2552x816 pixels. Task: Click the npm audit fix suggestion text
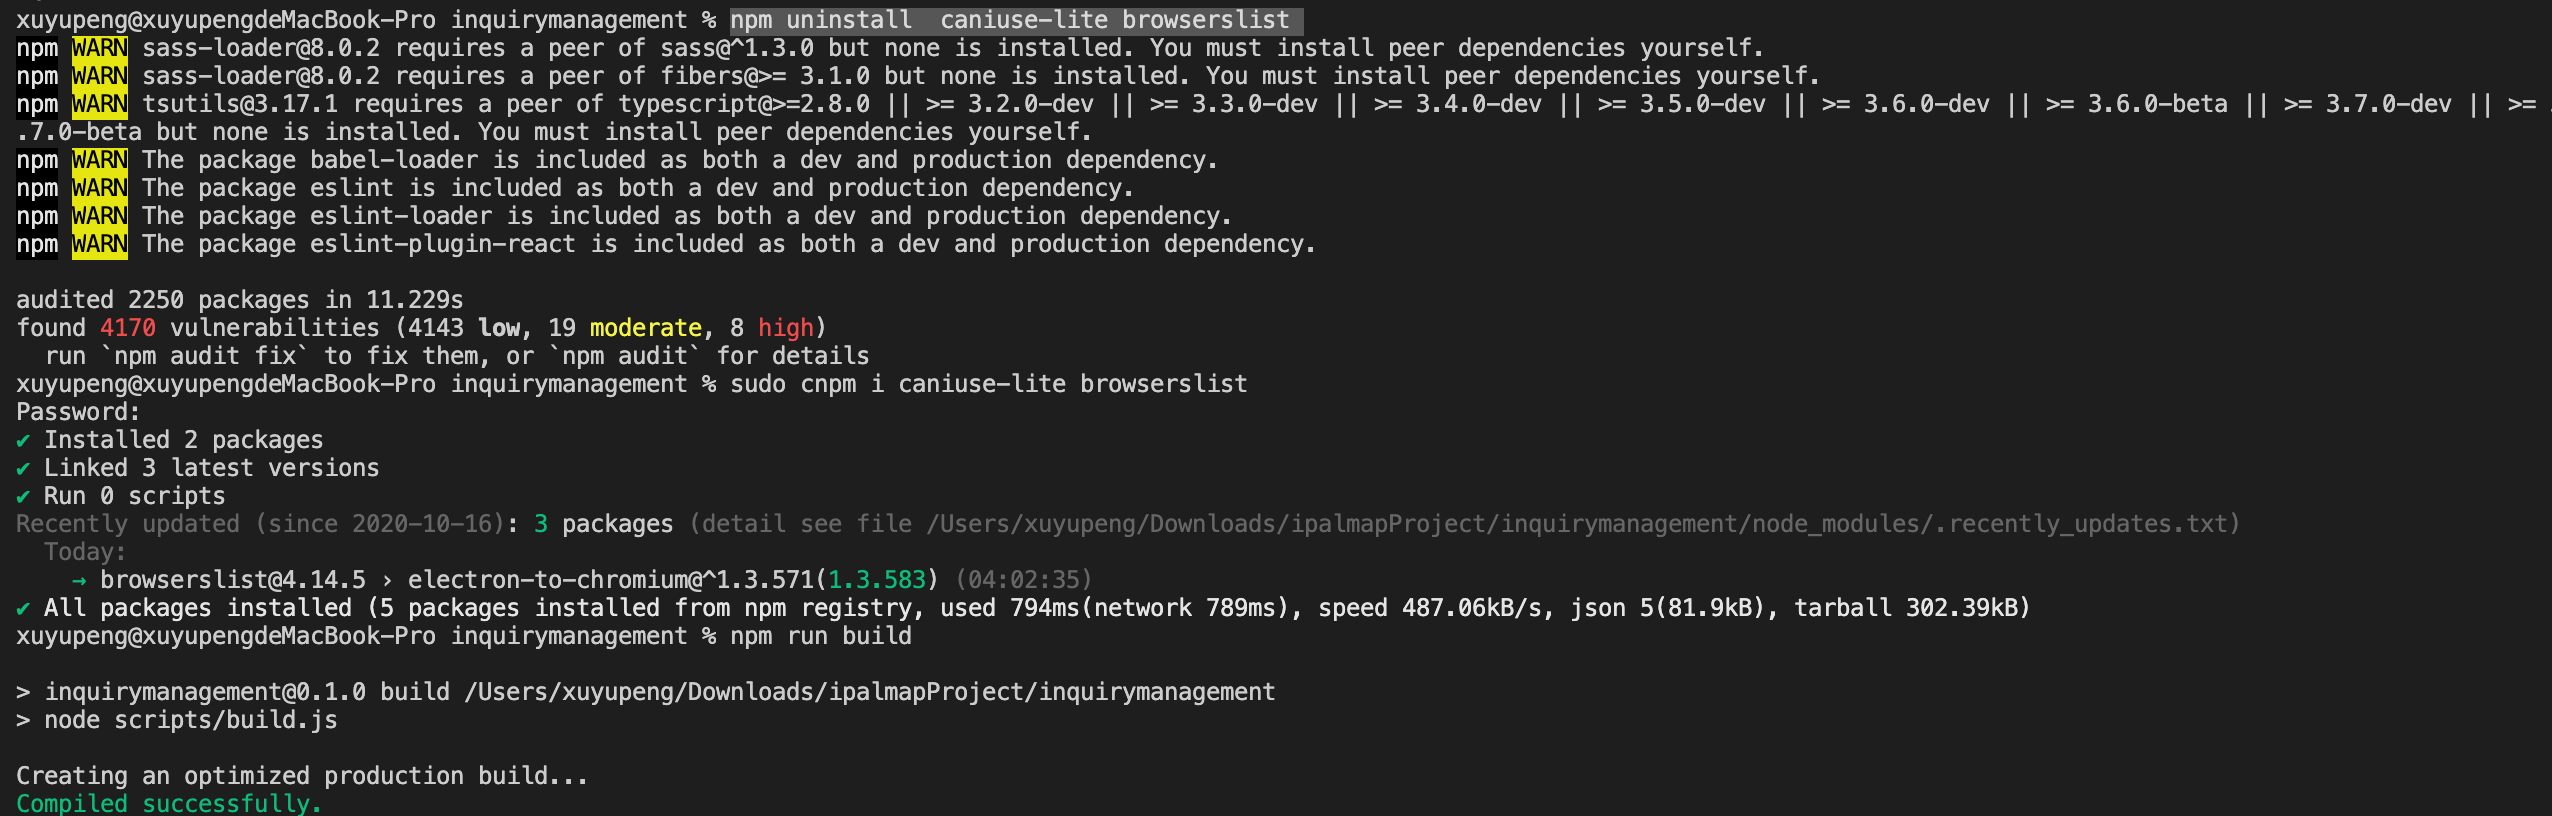[x=205, y=356]
